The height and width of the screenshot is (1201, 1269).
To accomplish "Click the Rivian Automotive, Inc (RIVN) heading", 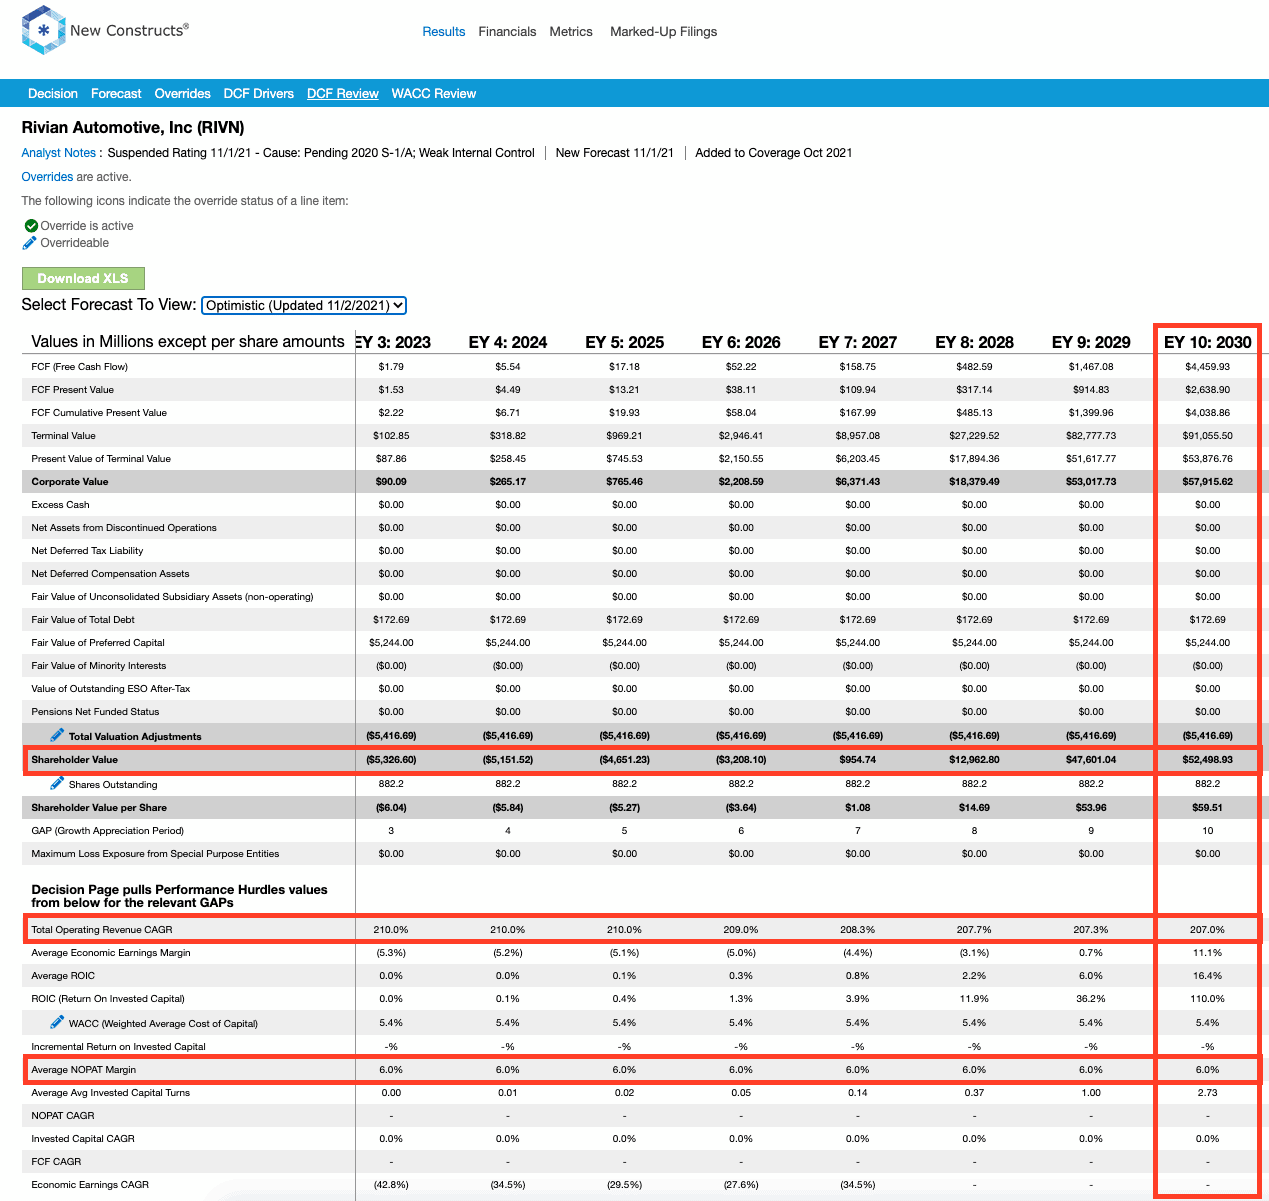I will [x=133, y=128].
